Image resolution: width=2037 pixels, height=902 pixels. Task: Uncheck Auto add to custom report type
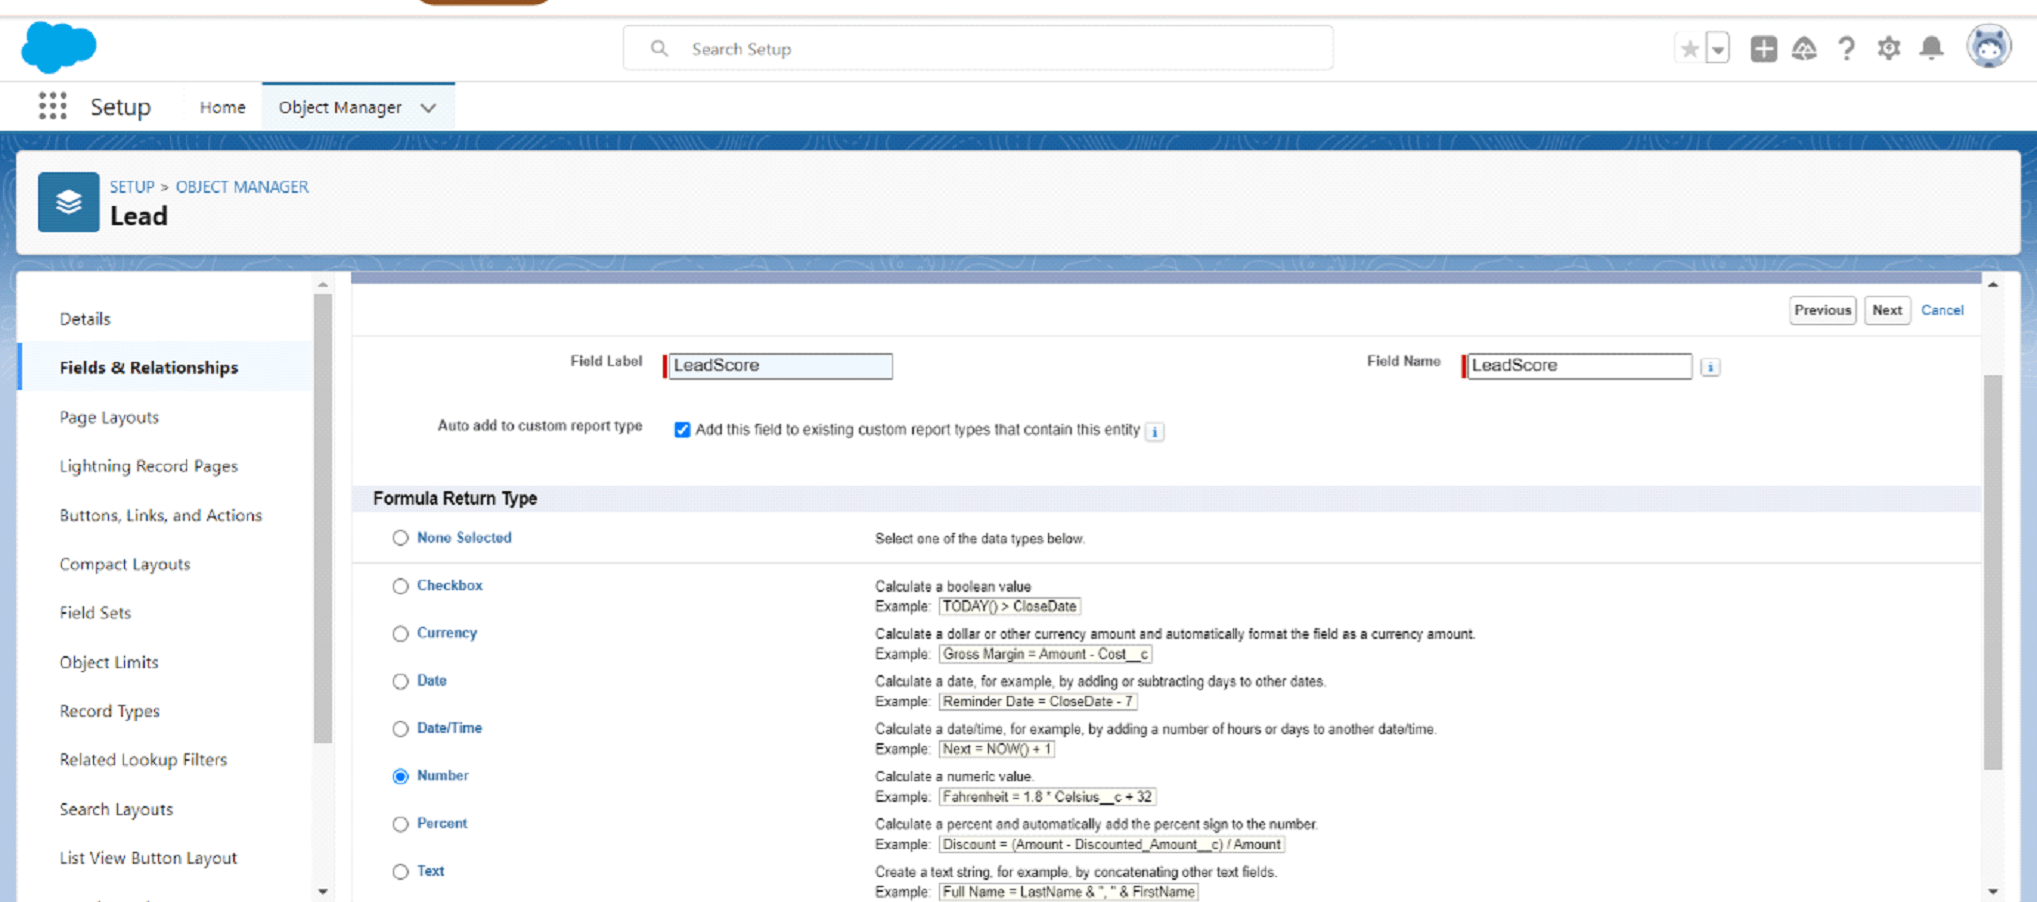(682, 430)
